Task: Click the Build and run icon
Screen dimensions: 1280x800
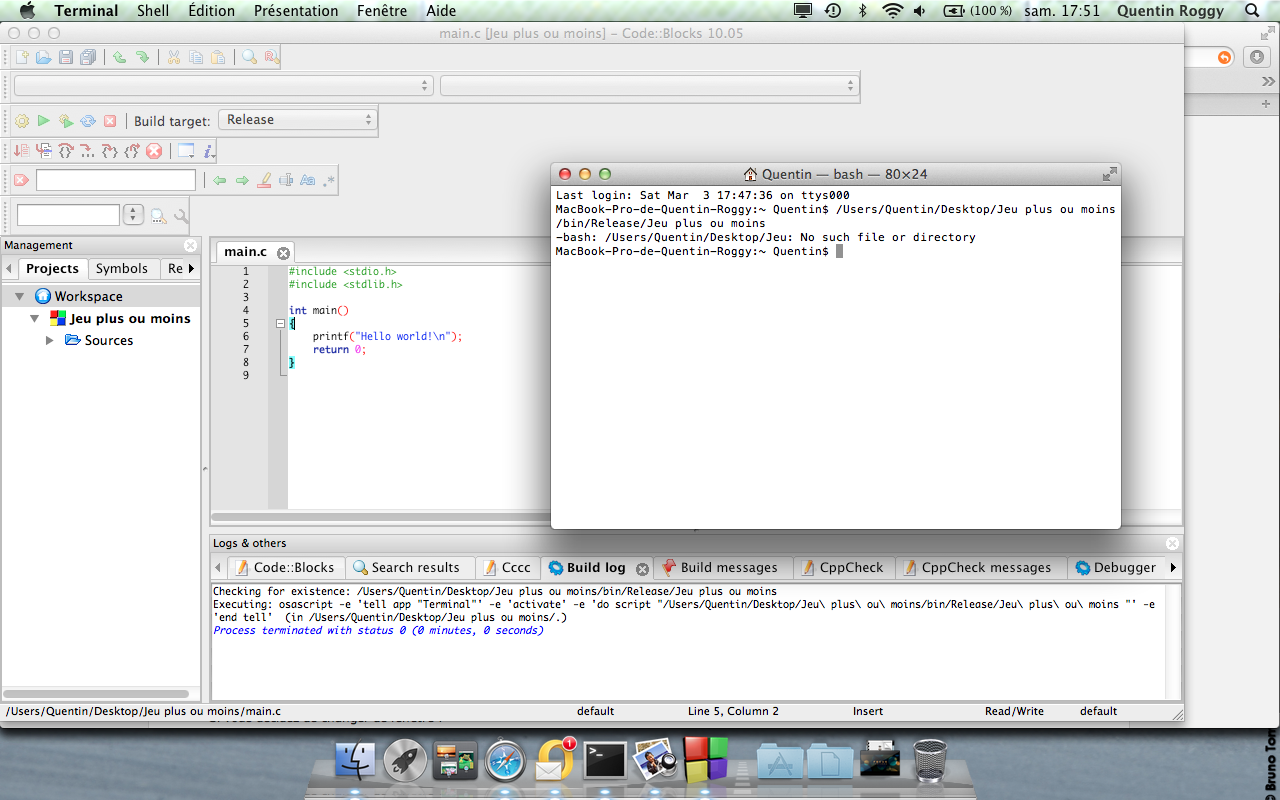Action: coord(66,121)
